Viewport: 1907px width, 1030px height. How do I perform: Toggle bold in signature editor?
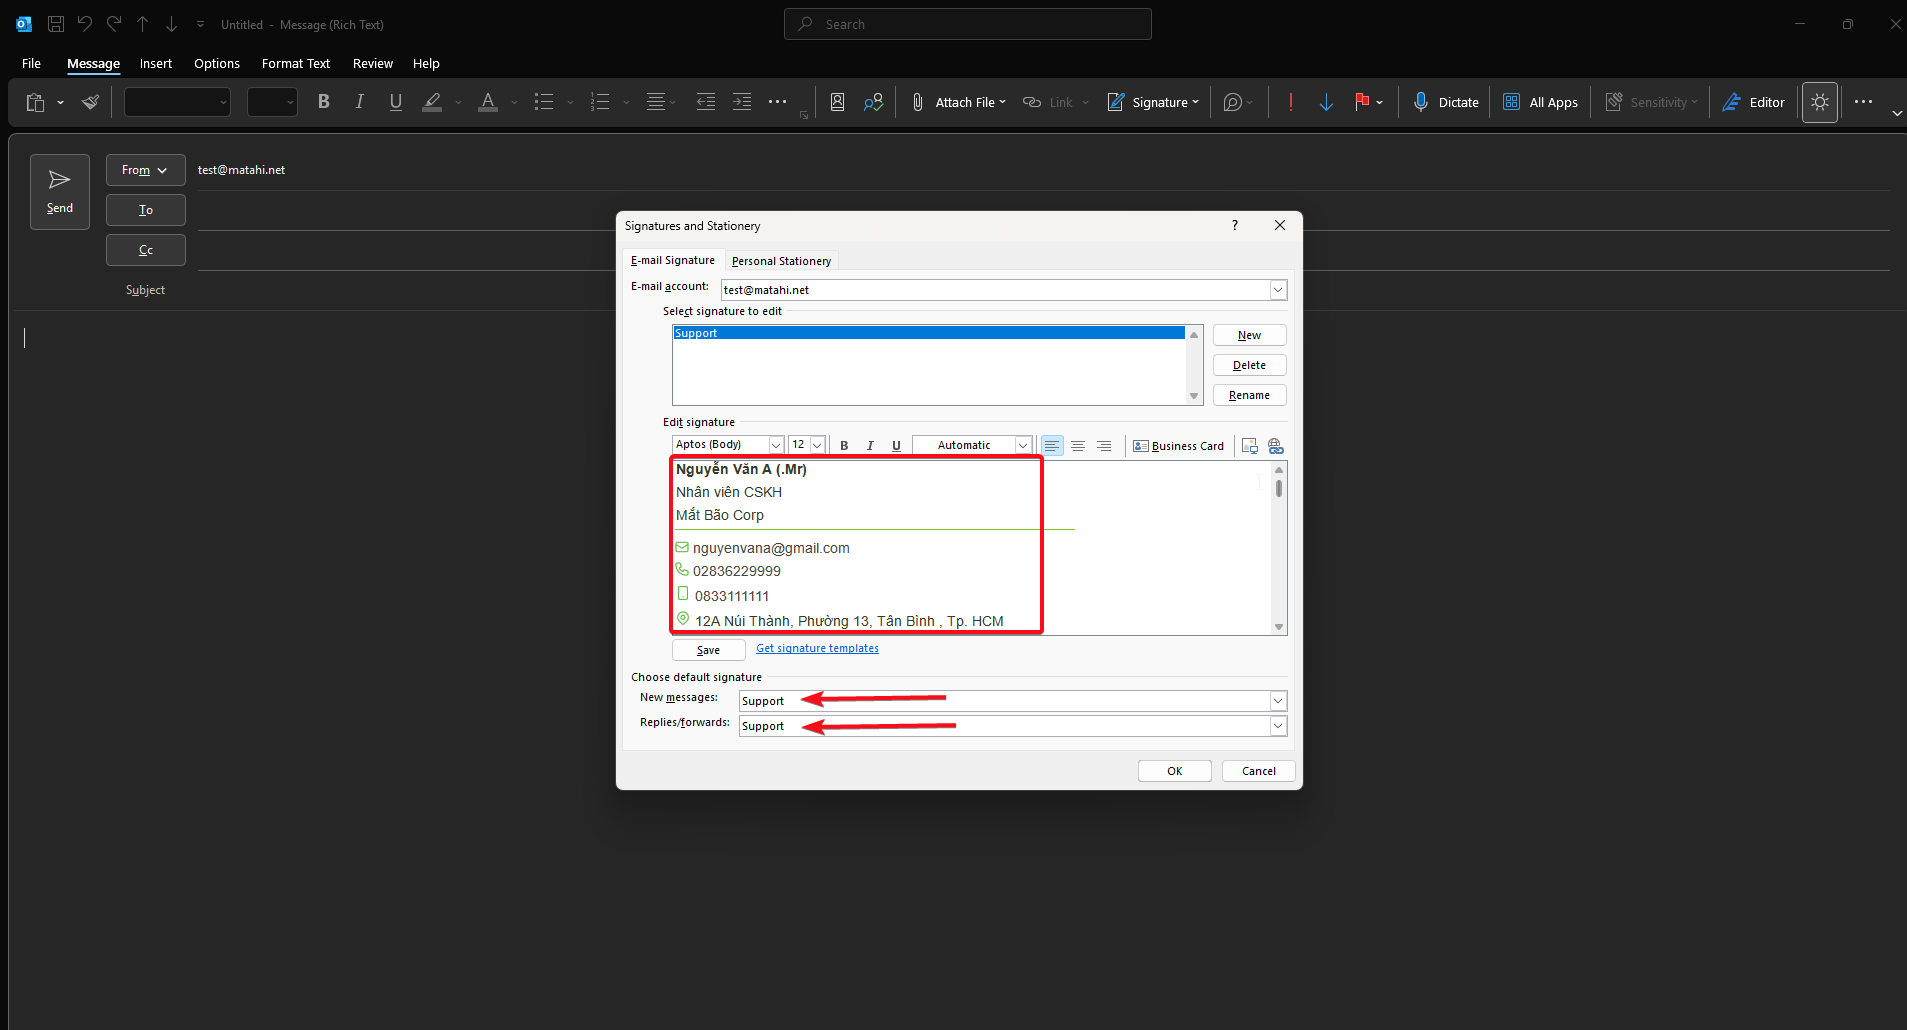844,446
